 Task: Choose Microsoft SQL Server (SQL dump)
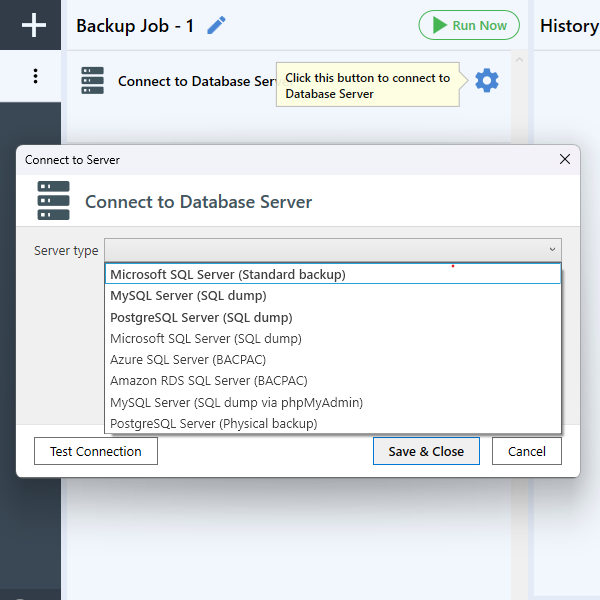pos(333,338)
